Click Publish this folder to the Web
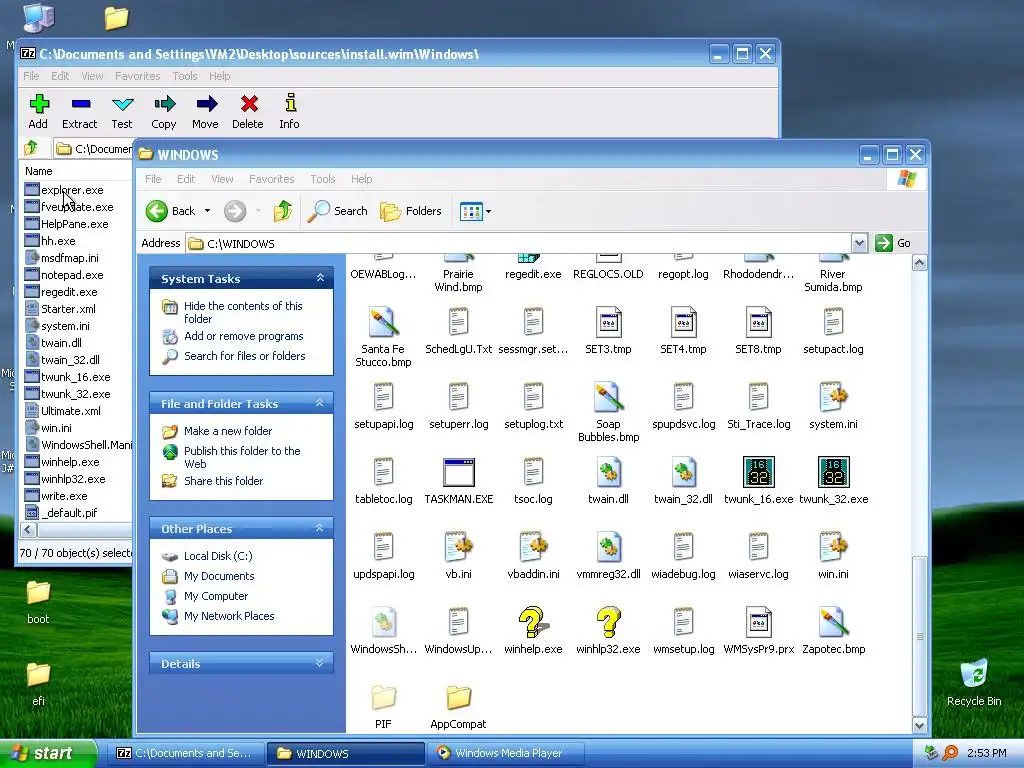The image size is (1024, 768). click(x=242, y=457)
